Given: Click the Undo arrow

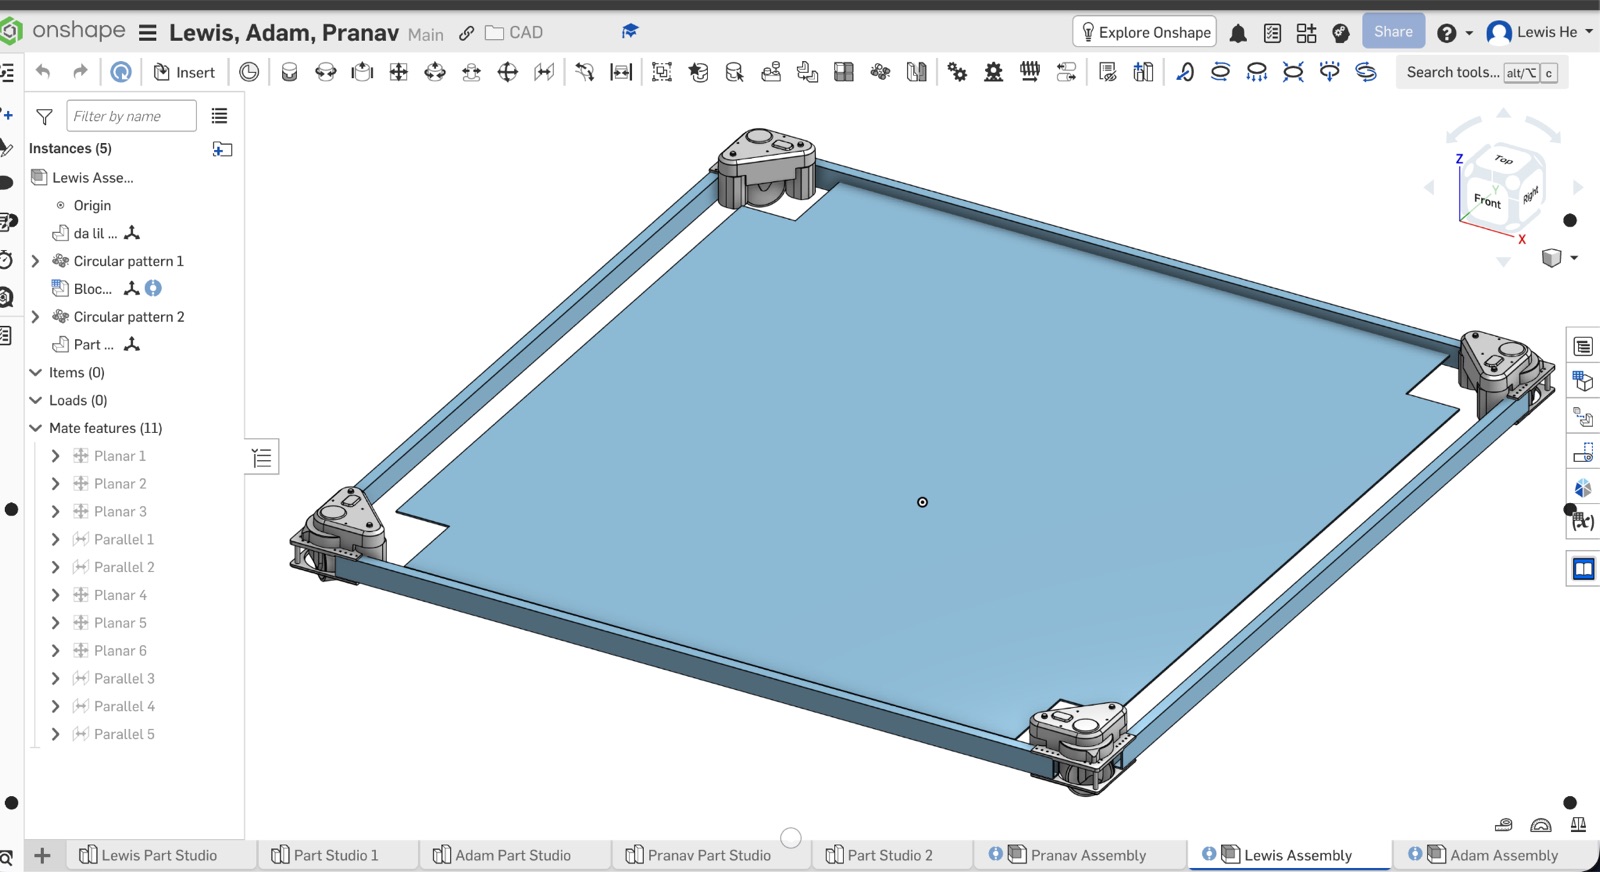Looking at the screenshot, I should pos(43,72).
